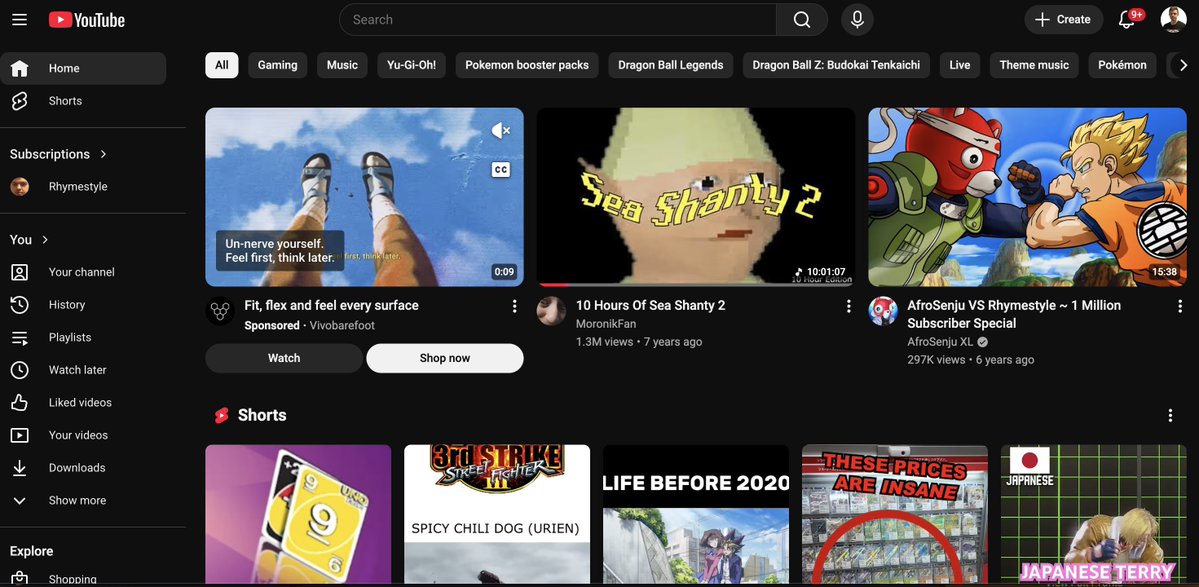The height and width of the screenshot is (587, 1199).
Task: Toggle closed captions on the ad
Action: click(501, 170)
